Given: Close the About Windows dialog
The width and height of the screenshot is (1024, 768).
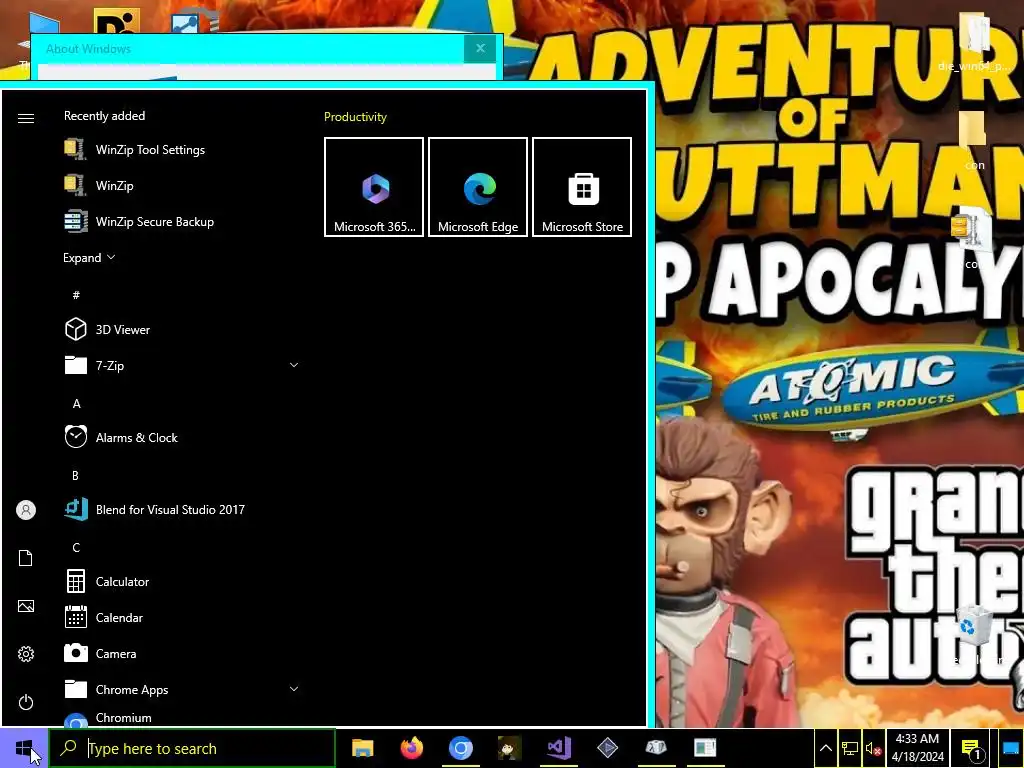Looking at the screenshot, I should pyautogui.click(x=480, y=48).
